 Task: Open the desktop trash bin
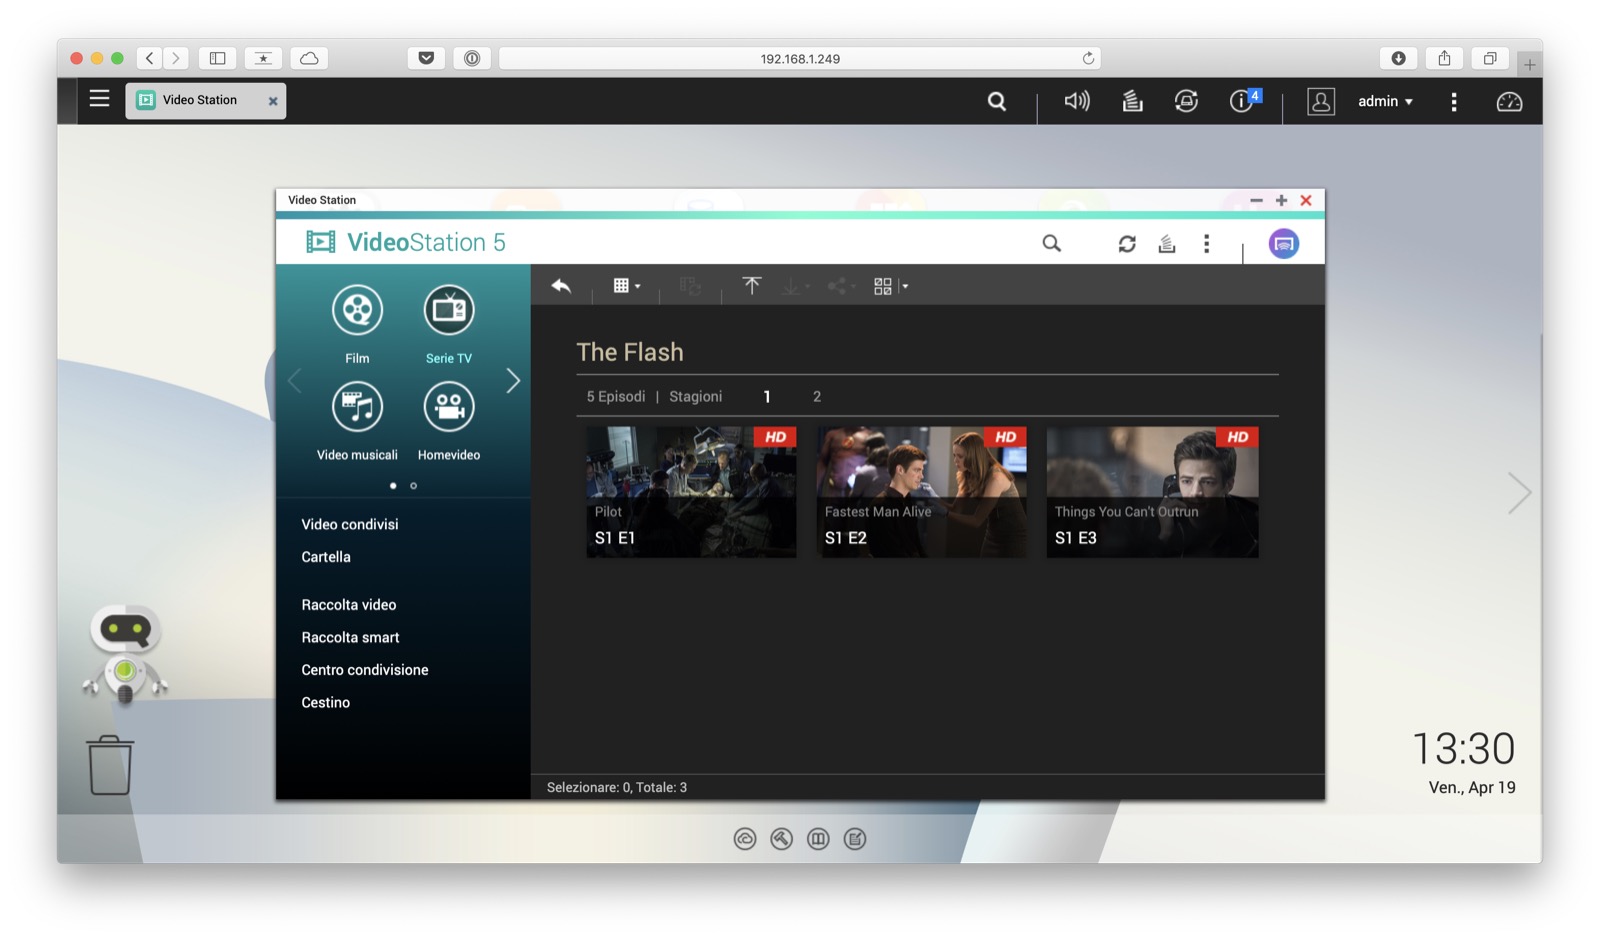point(110,765)
